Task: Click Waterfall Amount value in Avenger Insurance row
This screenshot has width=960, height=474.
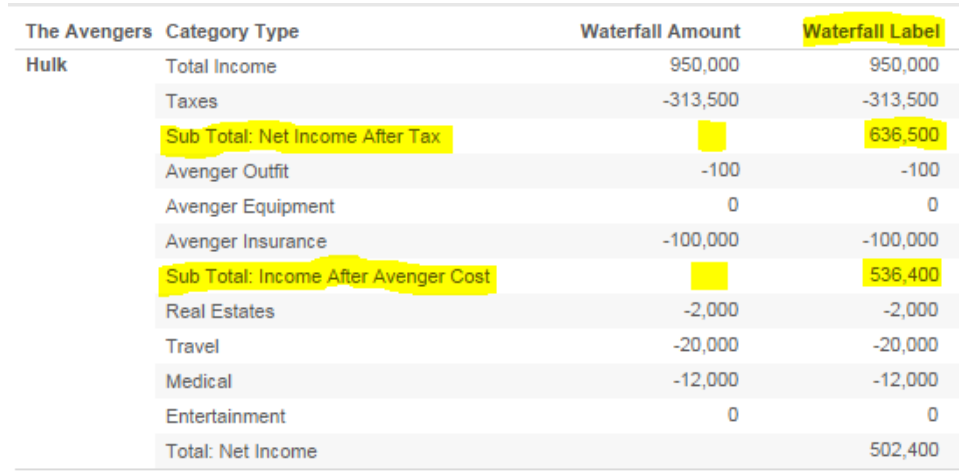Action: pos(700,239)
